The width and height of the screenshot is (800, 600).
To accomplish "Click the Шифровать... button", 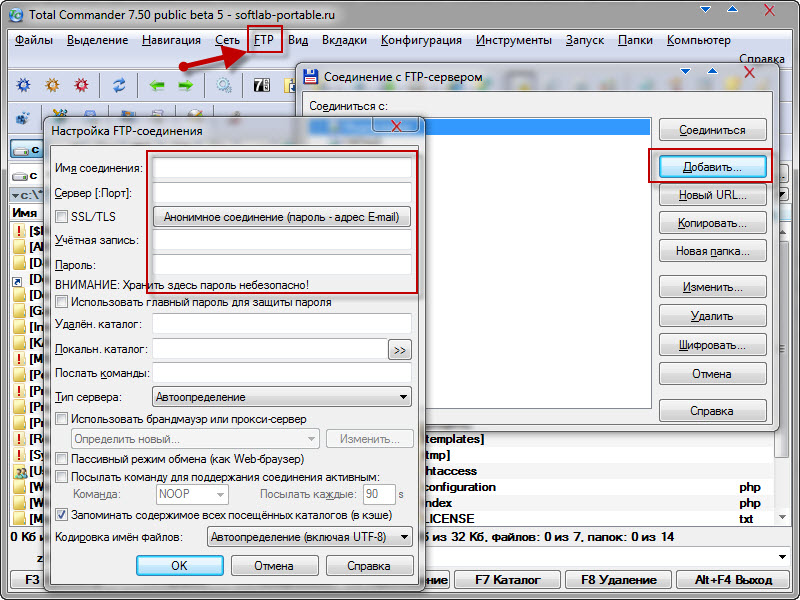I will [x=713, y=345].
